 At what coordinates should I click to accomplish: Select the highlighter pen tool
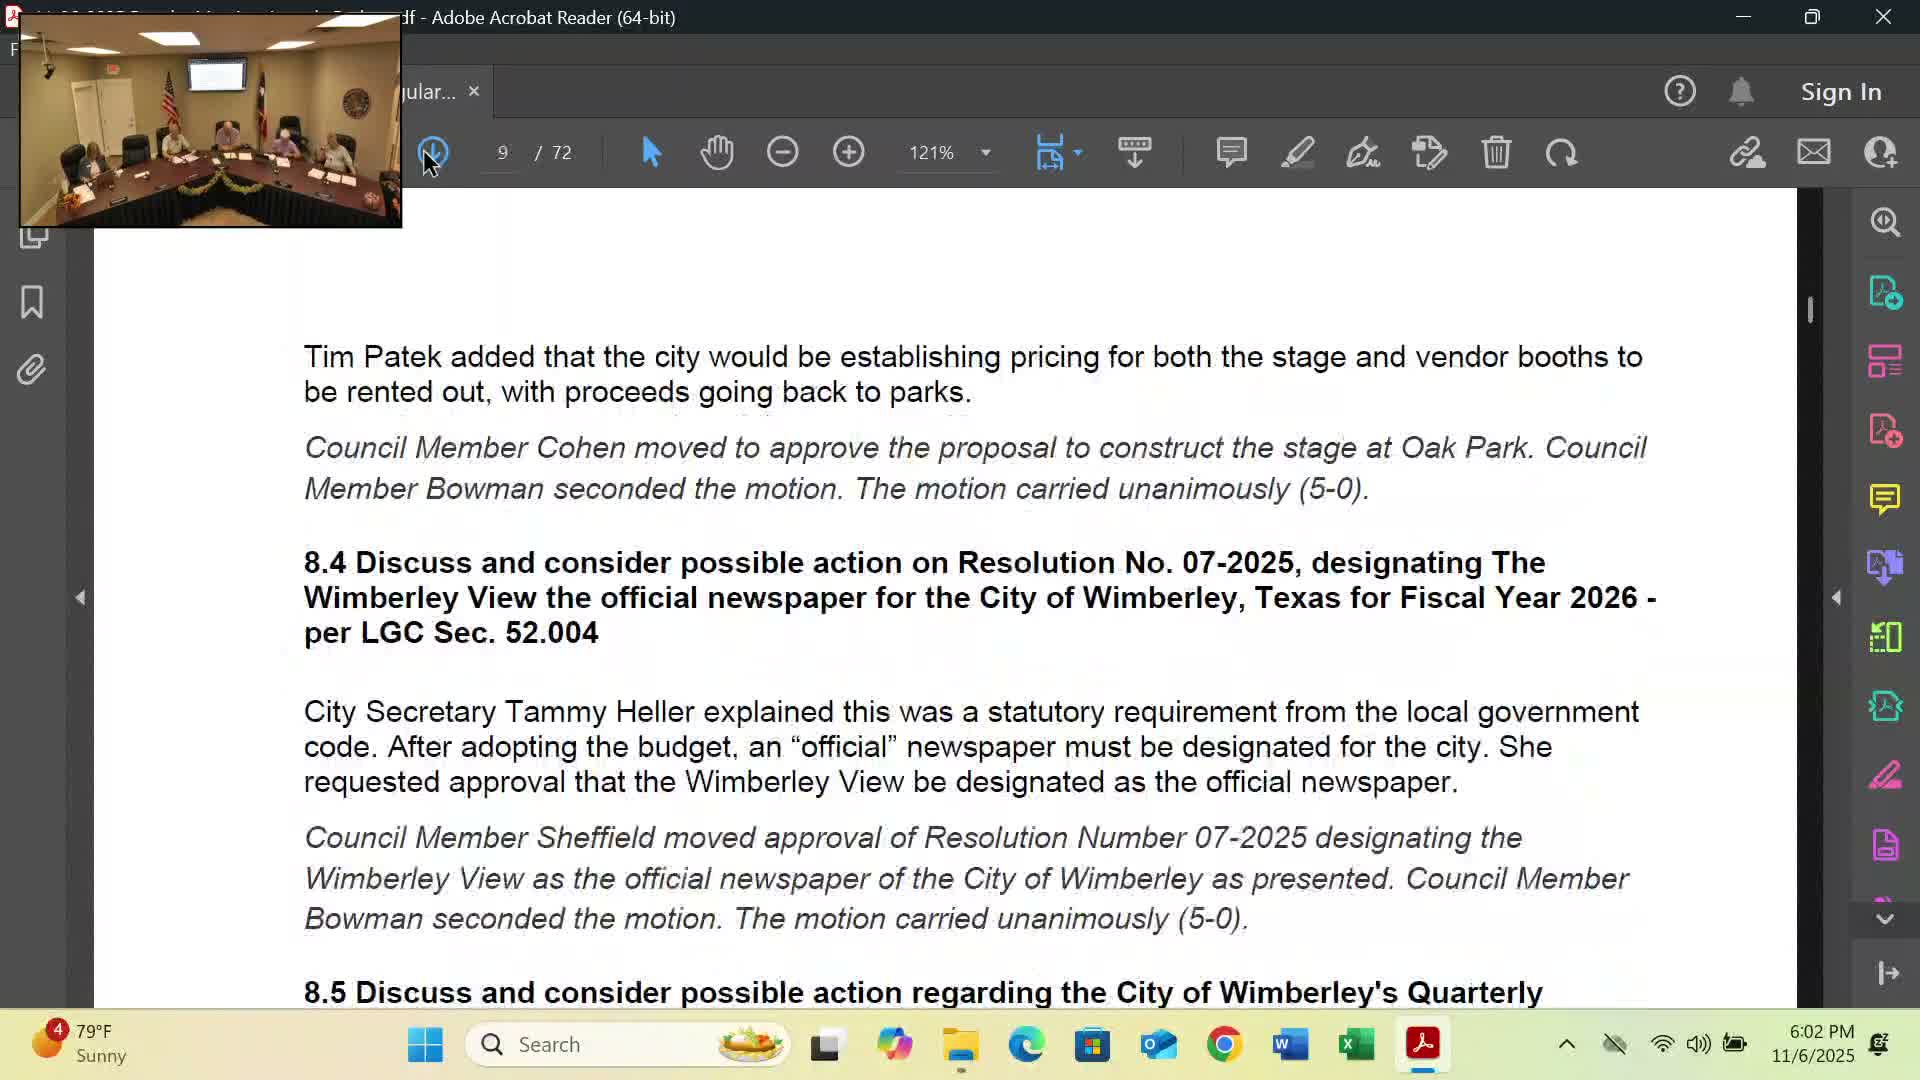coord(1298,152)
